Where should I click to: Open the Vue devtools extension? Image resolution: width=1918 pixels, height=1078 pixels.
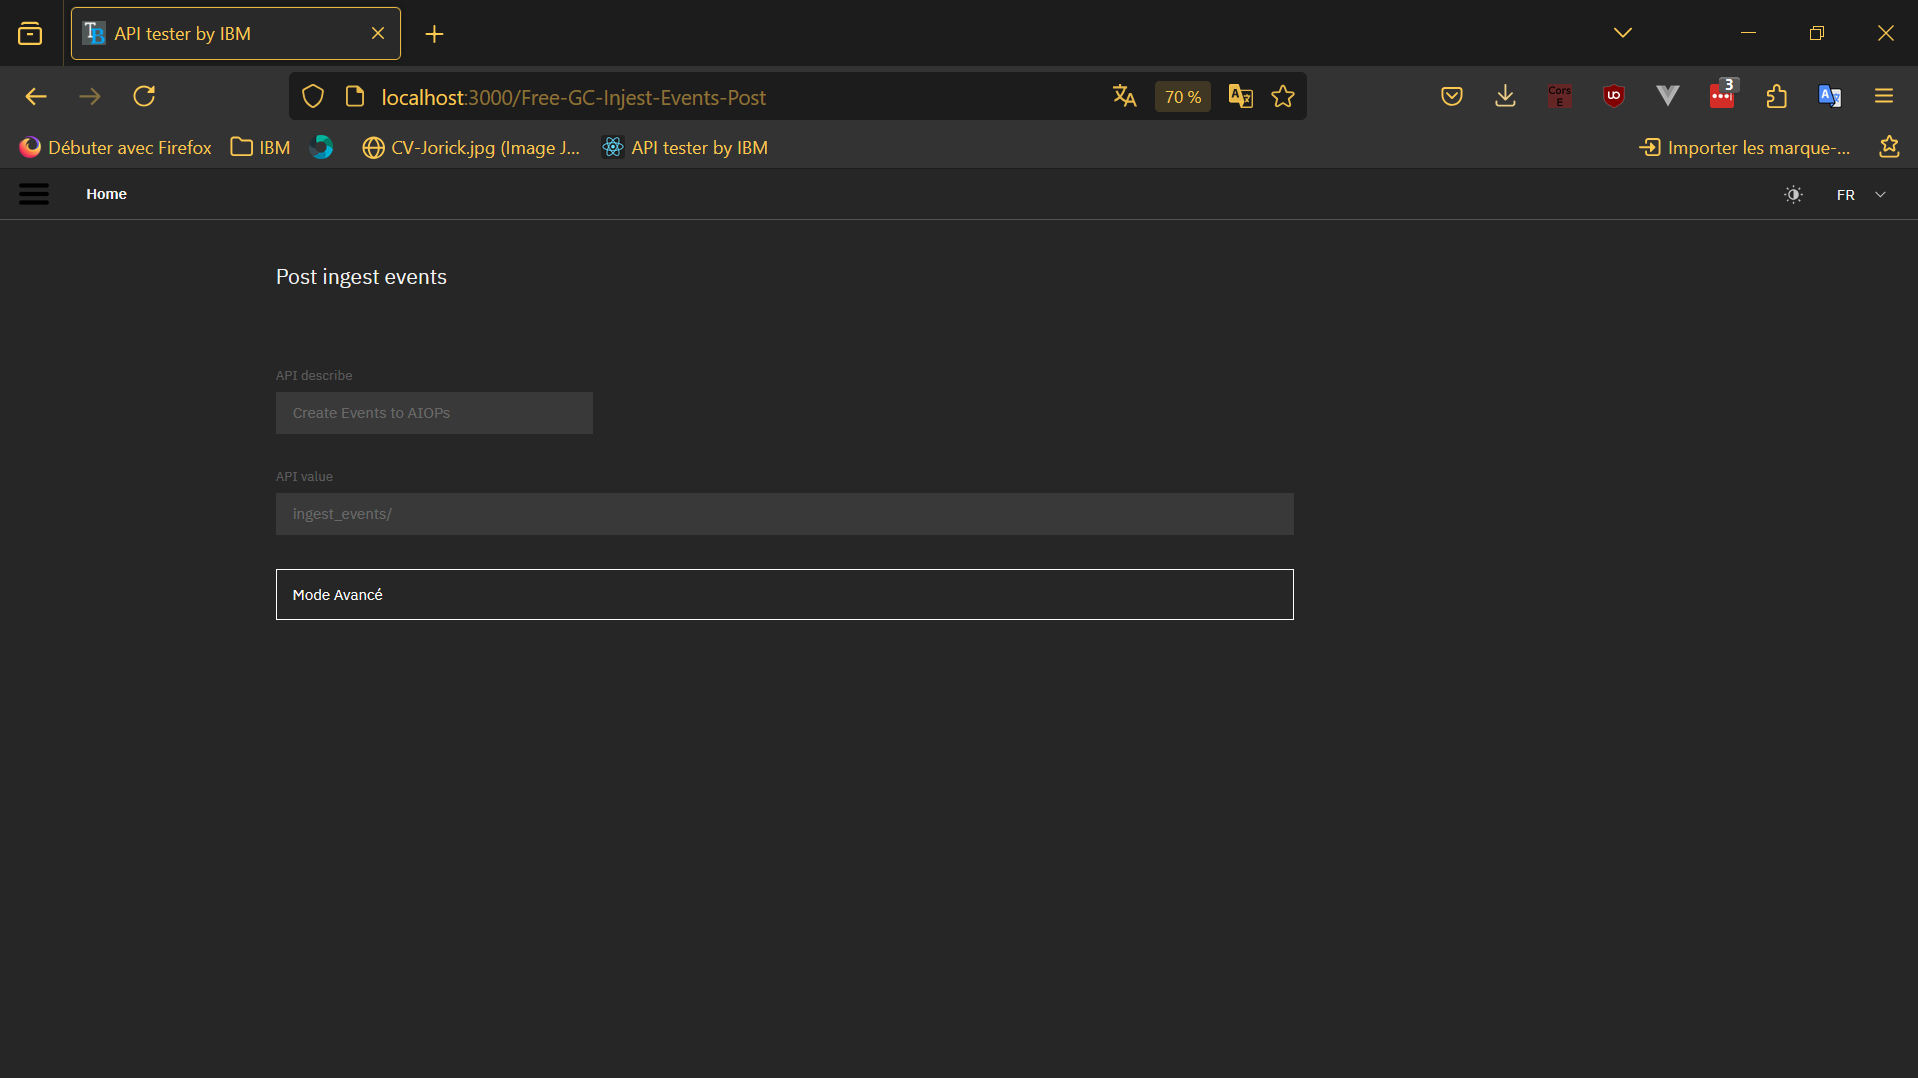[x=1667, y=96]
